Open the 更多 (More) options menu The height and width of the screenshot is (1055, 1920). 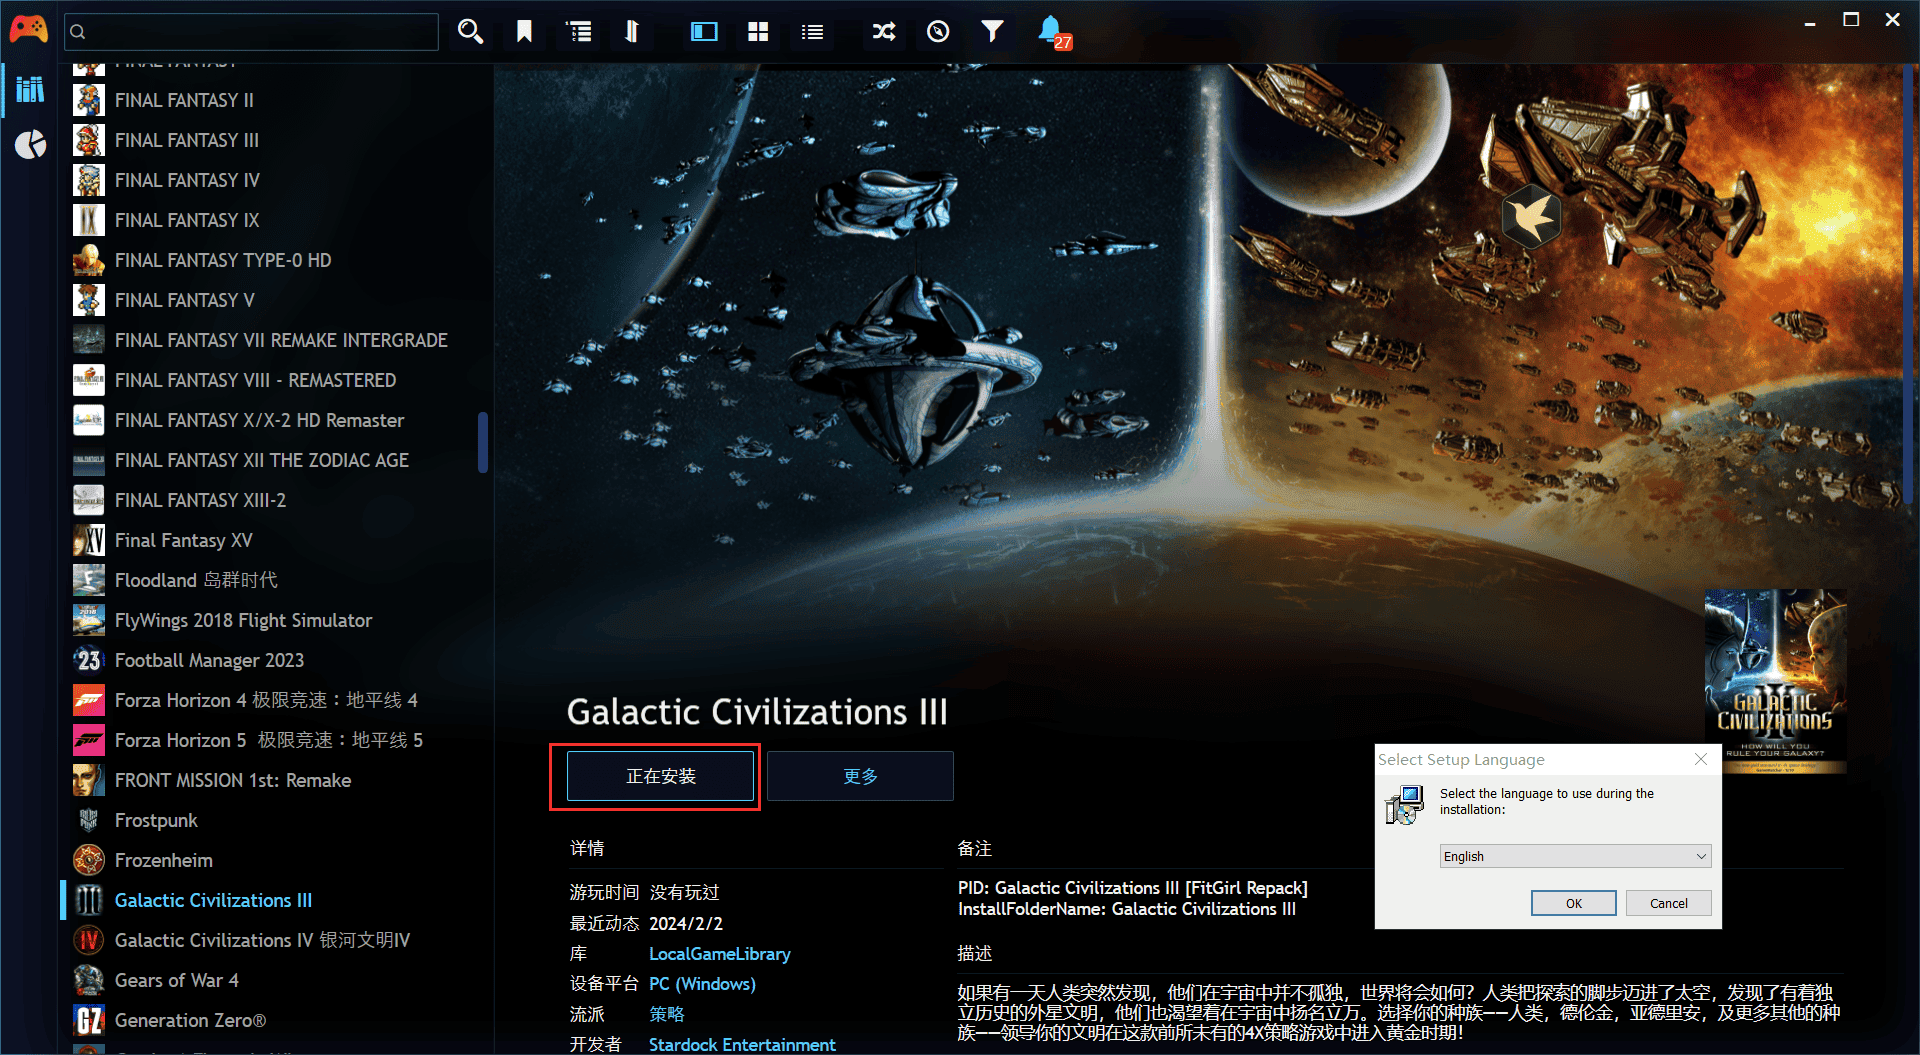point(860,776)
